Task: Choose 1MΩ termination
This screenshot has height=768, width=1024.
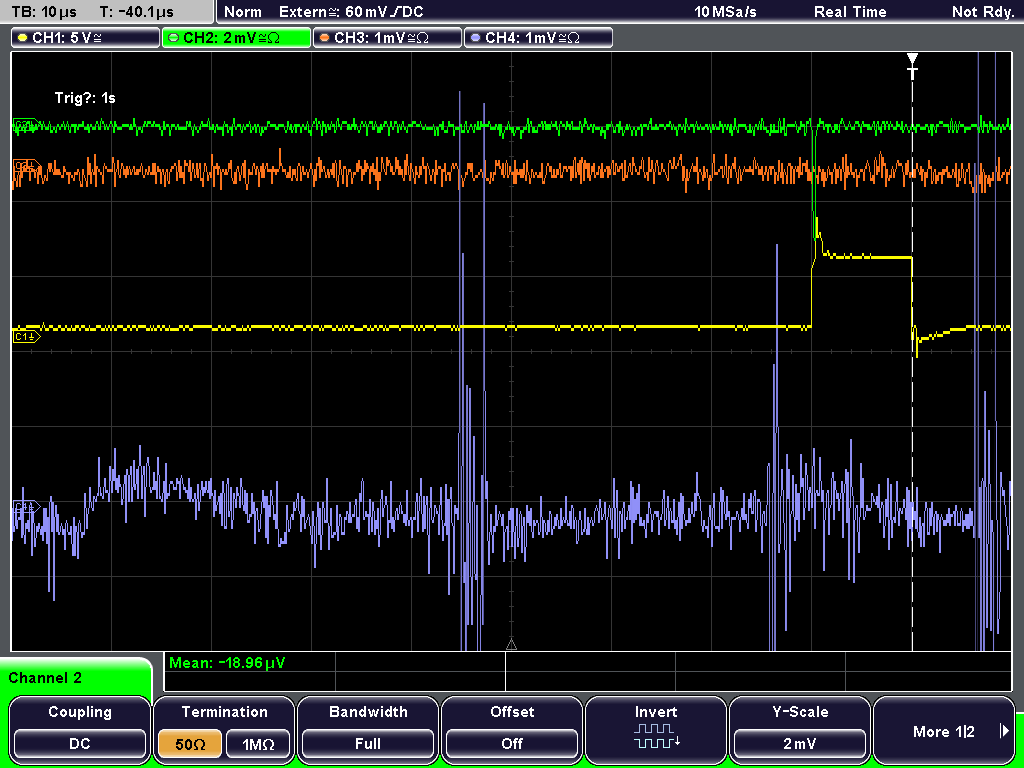Action: (258, 744)
